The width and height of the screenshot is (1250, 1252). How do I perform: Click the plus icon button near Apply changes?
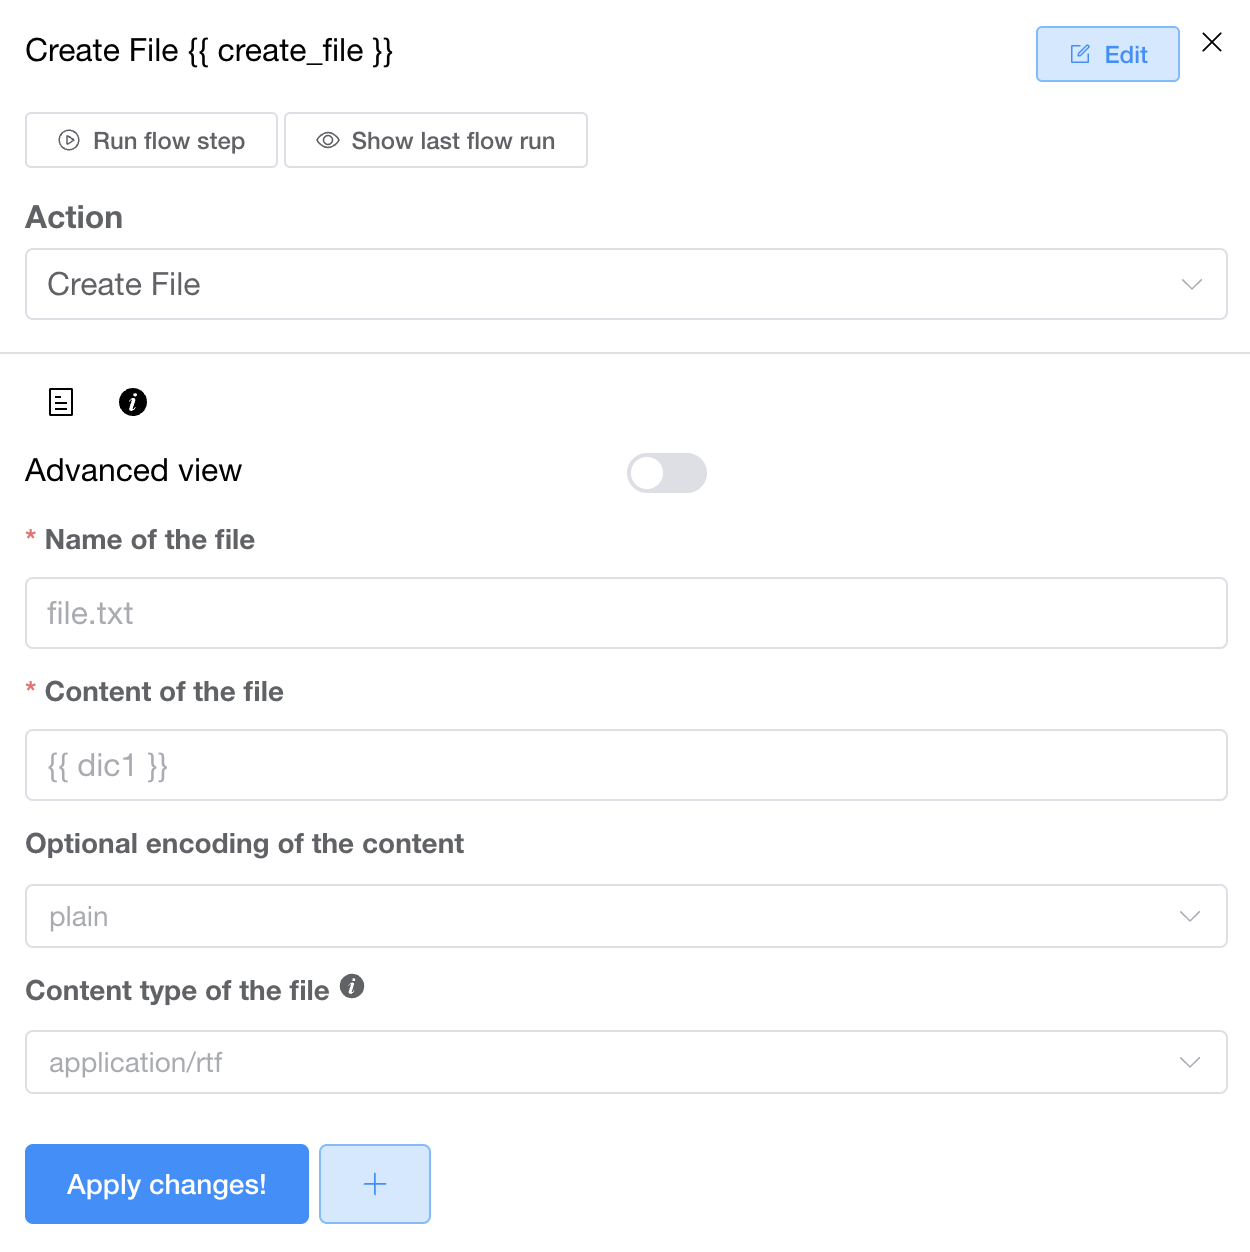tap(375, 1184)
